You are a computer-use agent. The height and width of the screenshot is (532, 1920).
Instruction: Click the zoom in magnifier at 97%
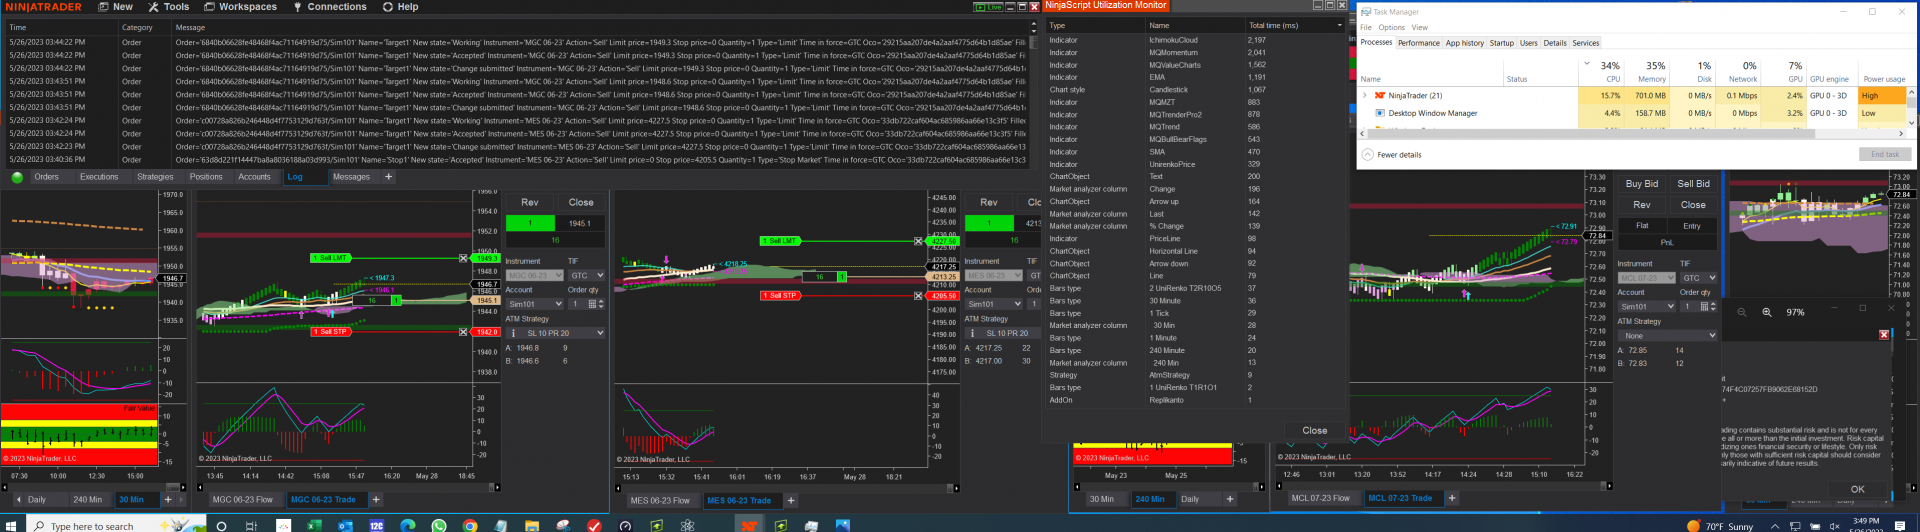[x=1767, y=312]
